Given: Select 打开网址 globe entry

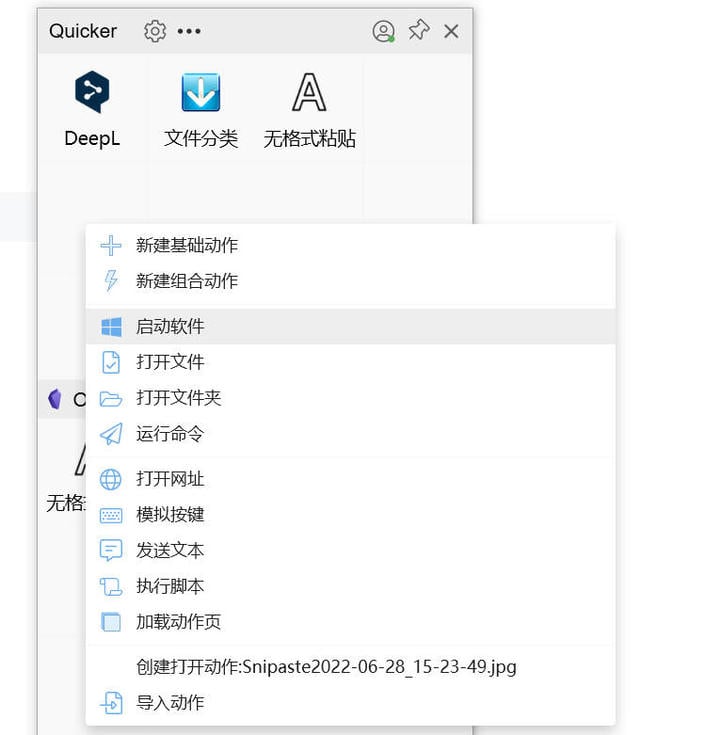Looking at the screenshot, I should click(x=351, y=479).
